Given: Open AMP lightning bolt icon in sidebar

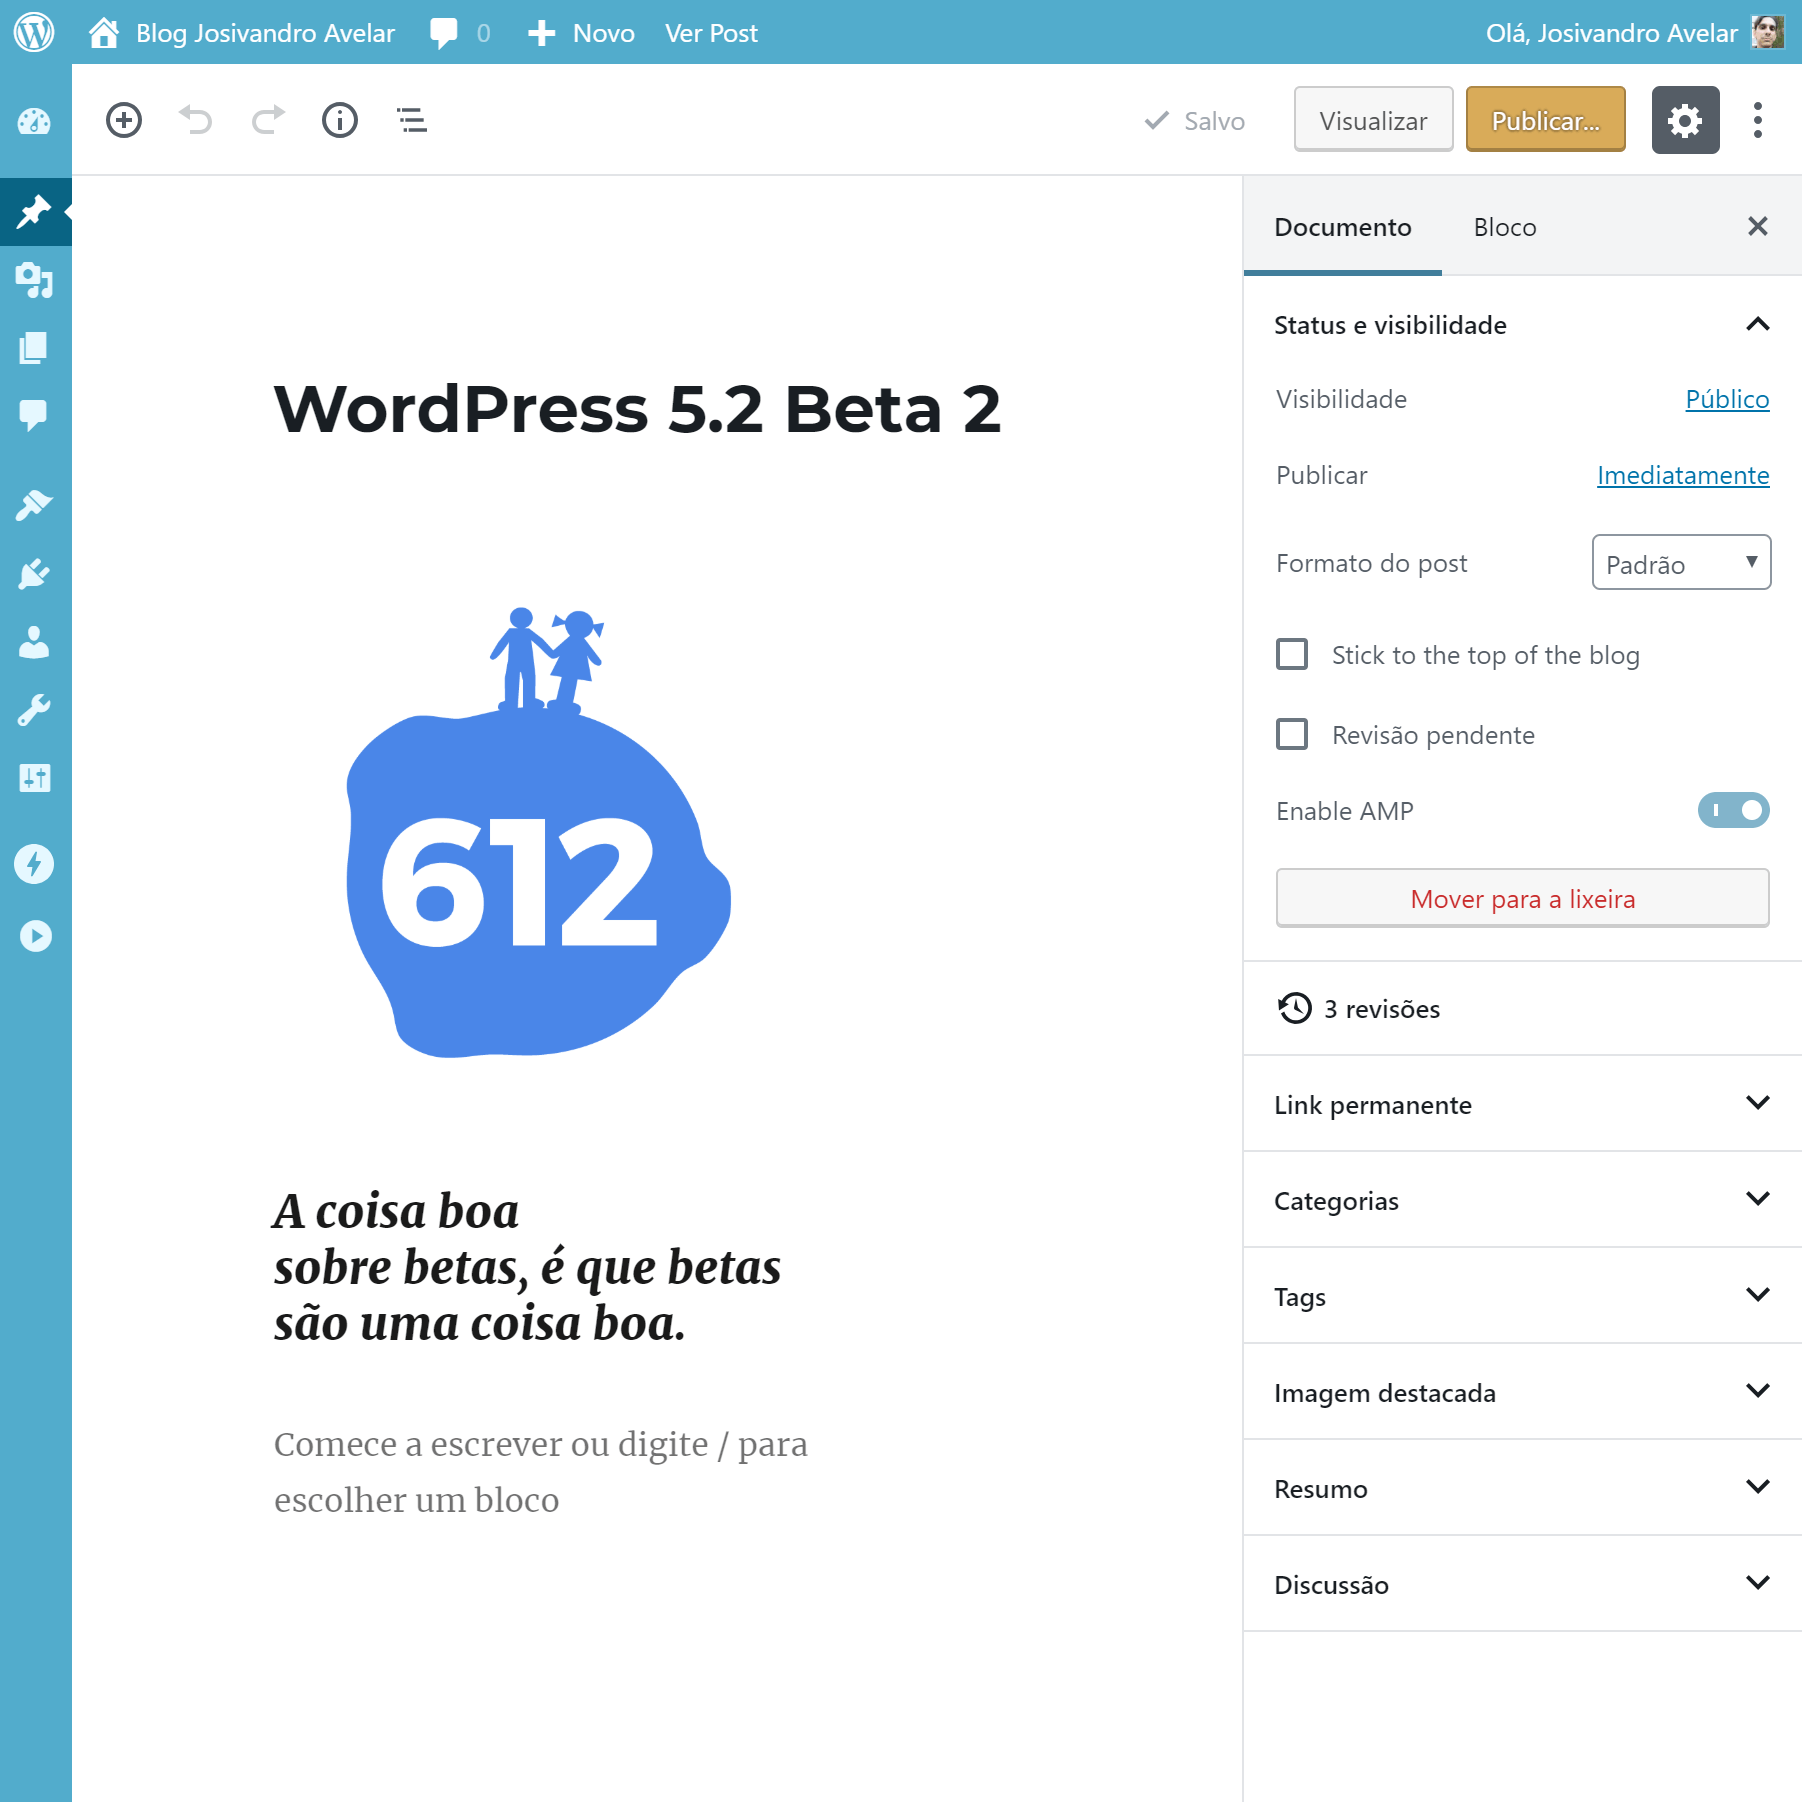Looking at the screenshot, I should click(34, 864).
